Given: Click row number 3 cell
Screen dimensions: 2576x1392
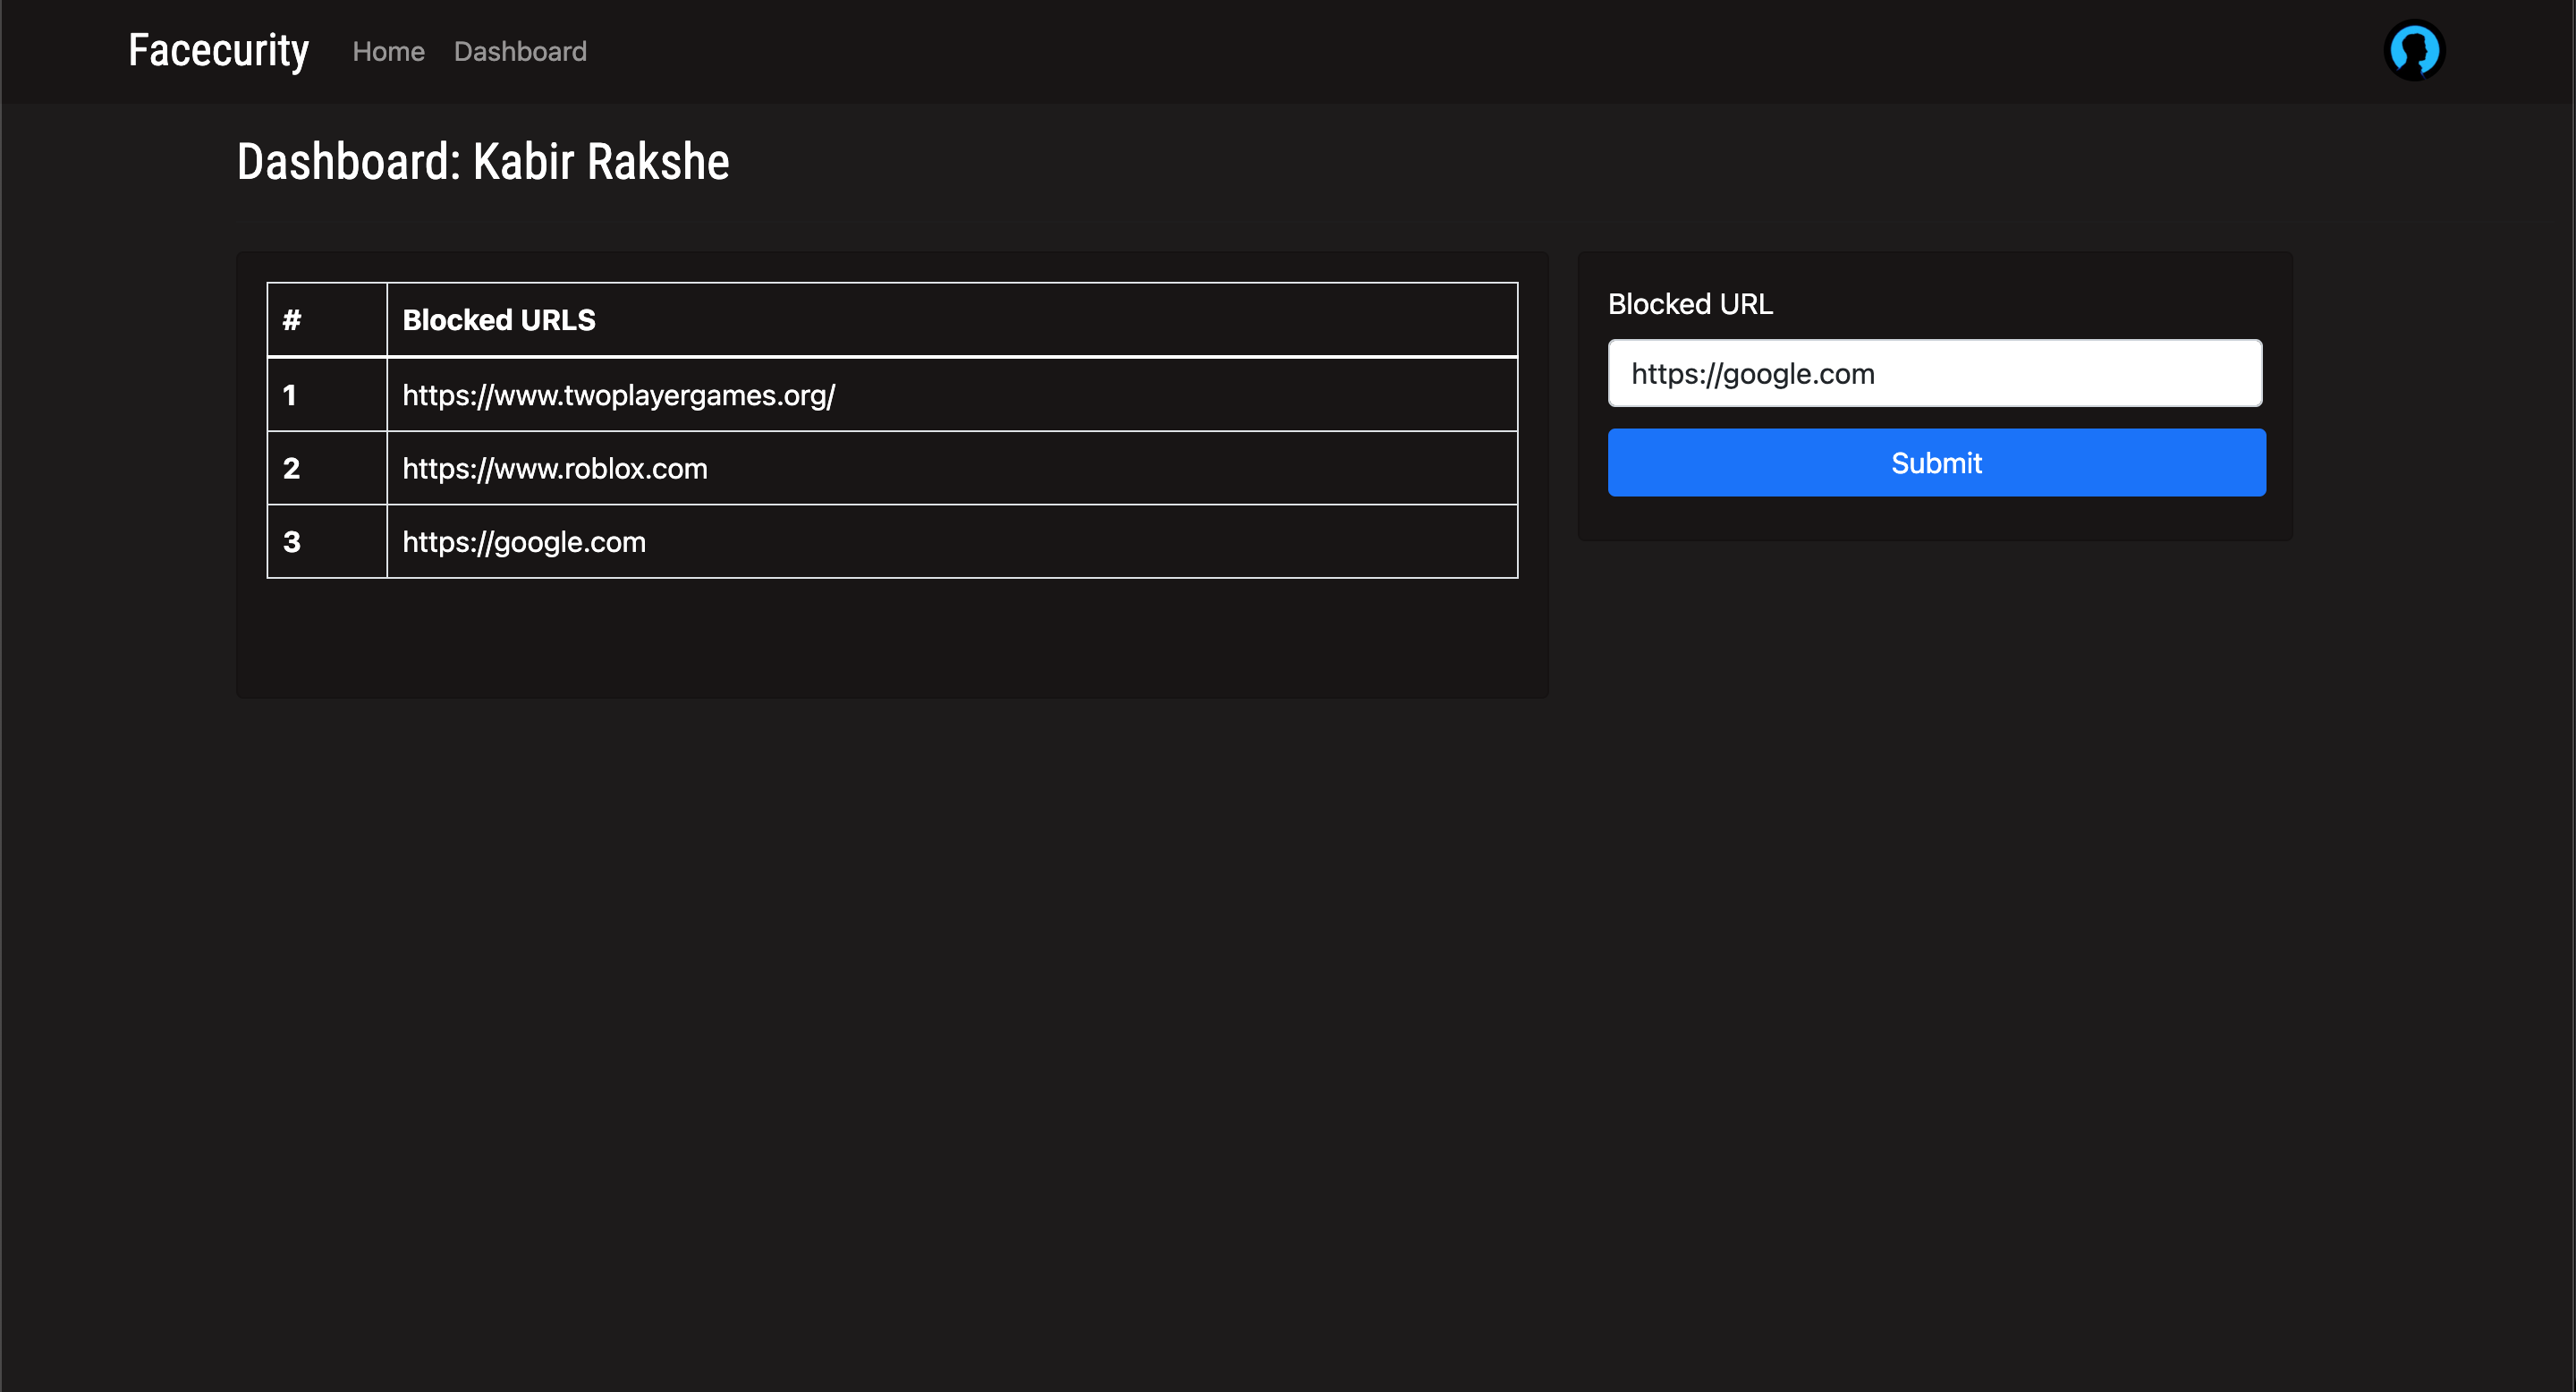Looking at the screenshot, I should (291, 542).
